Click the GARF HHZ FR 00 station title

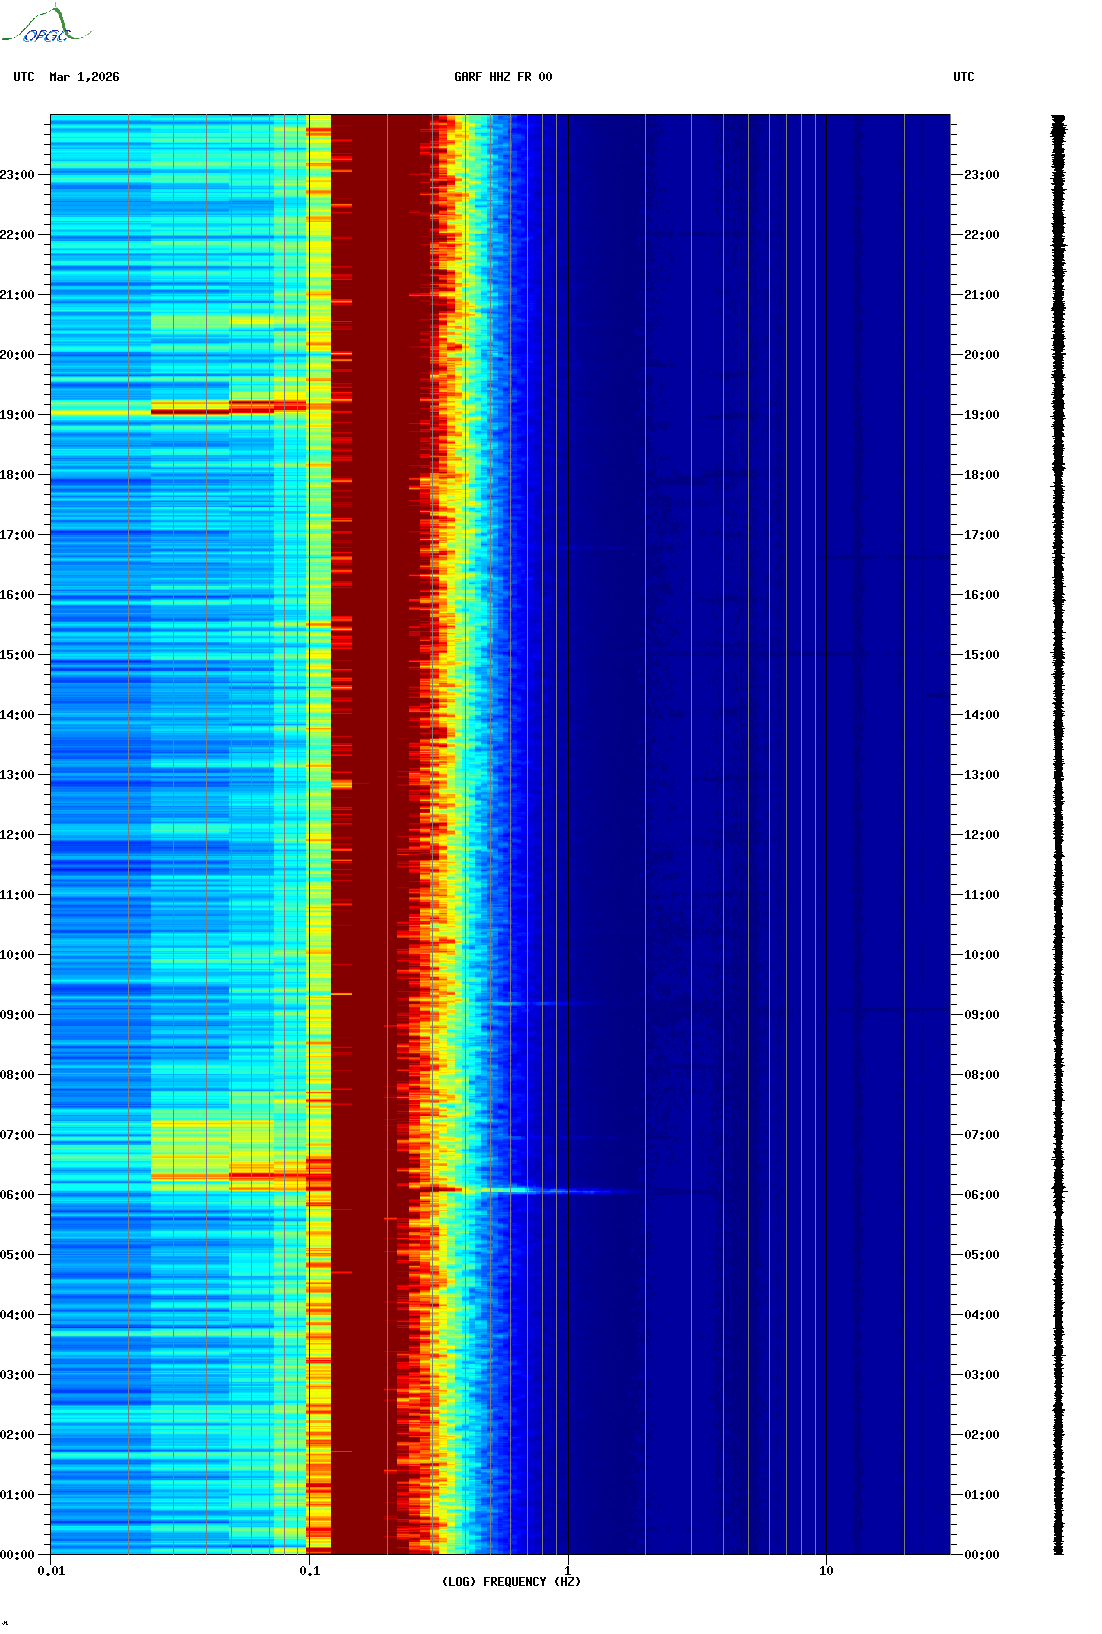point(503,77)
